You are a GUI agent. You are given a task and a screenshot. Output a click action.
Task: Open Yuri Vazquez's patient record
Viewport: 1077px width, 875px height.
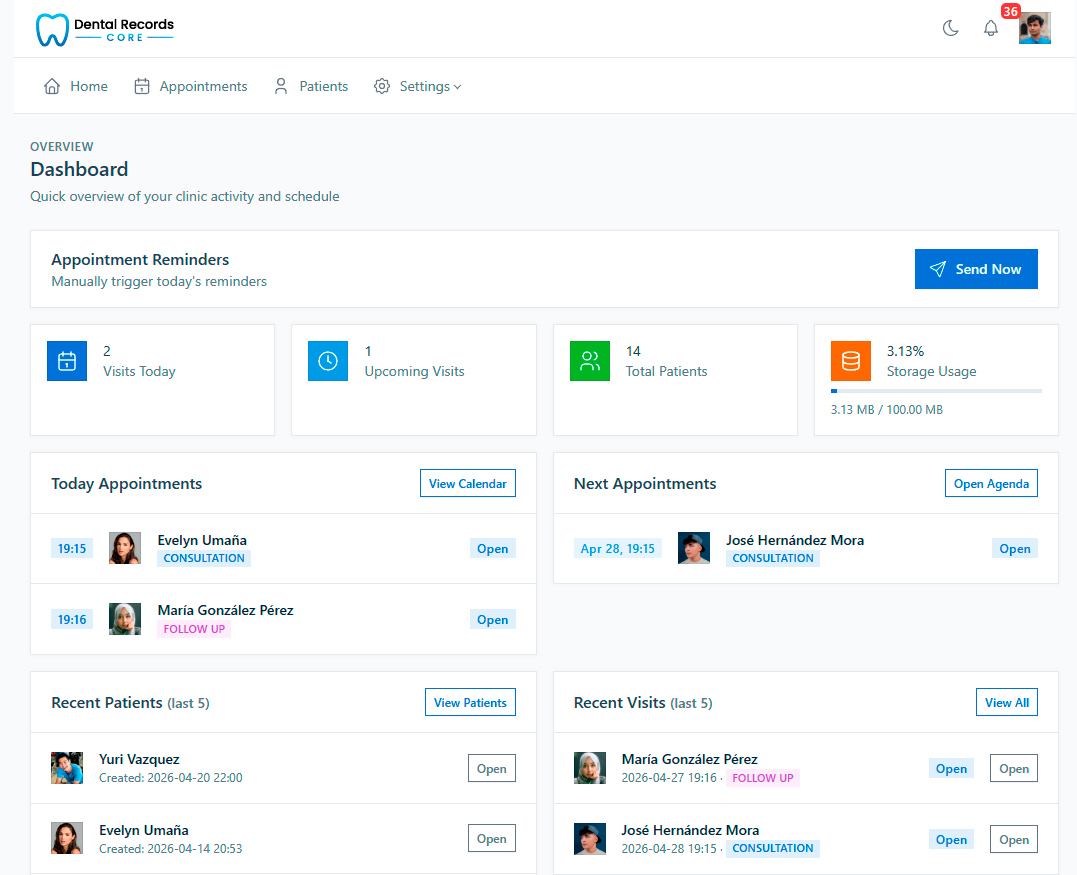[x=492, y=769]
